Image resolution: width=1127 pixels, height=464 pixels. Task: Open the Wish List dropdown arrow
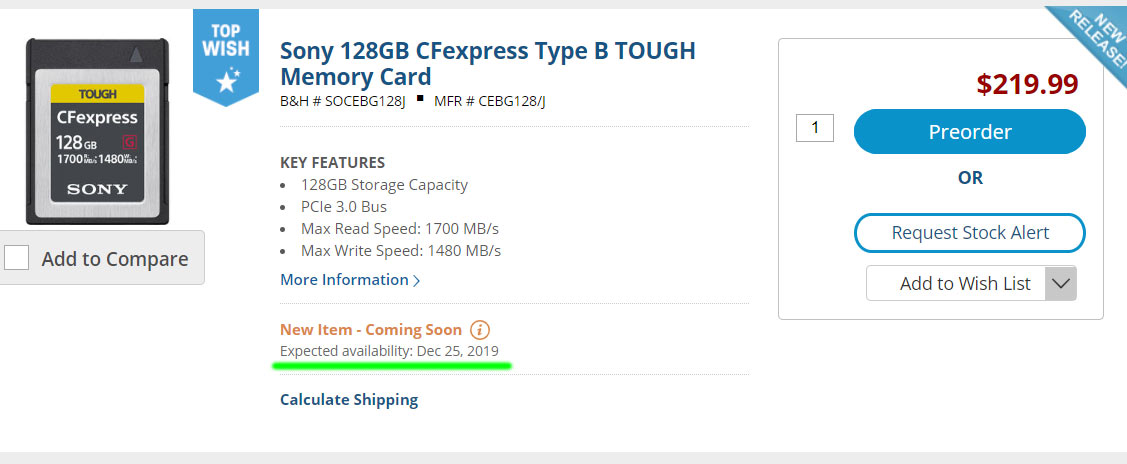coord(1060,284)
